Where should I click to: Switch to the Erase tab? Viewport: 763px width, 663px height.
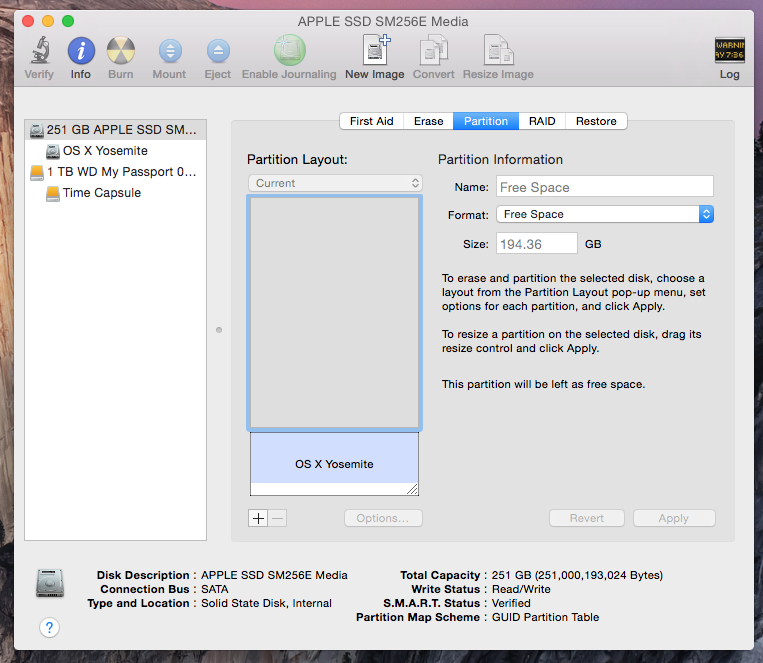tap(428, 121)
